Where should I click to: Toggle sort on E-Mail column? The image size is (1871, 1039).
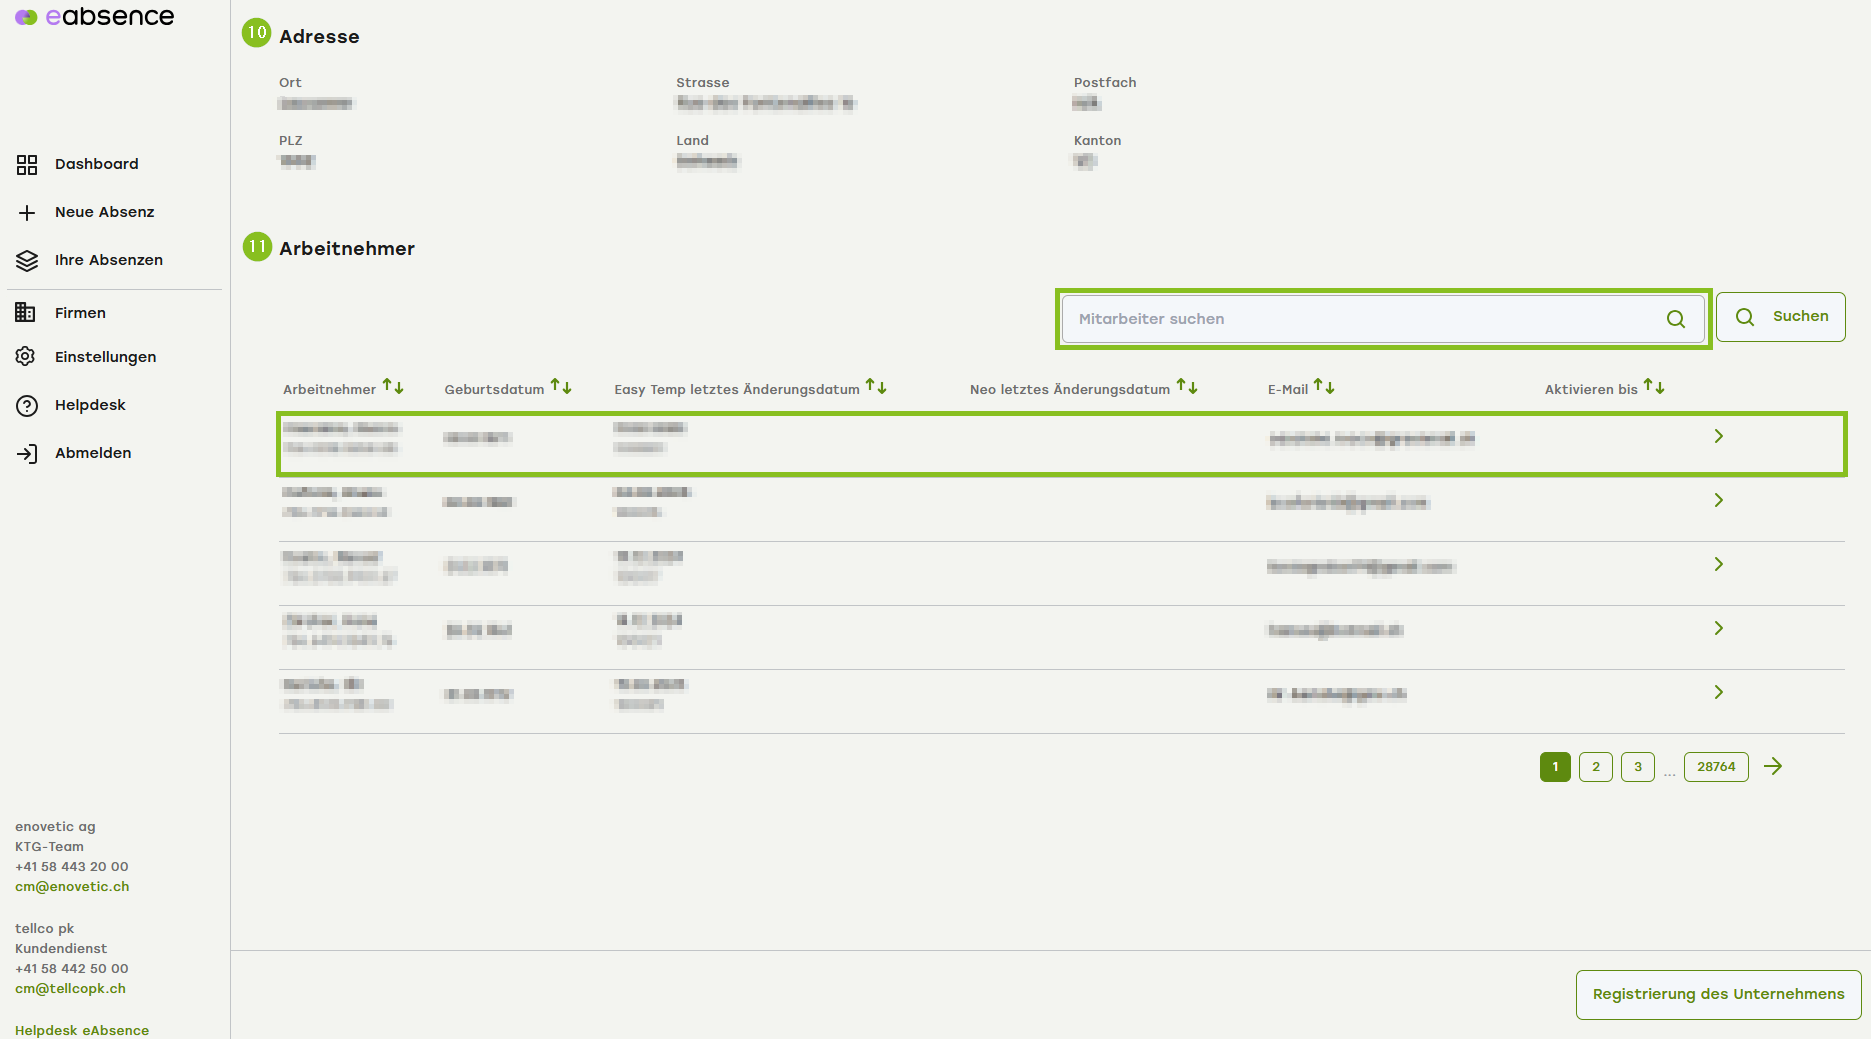click(1324, 387)
